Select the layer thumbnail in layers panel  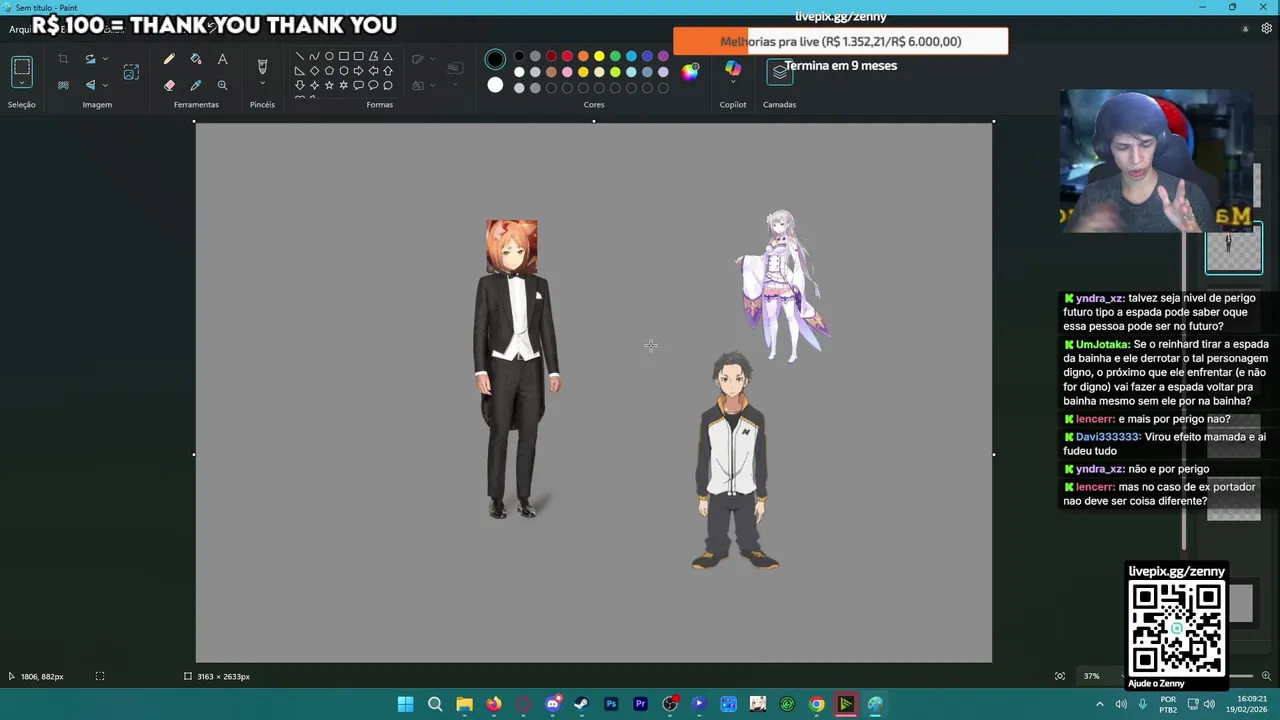[x=1234, y=250]
